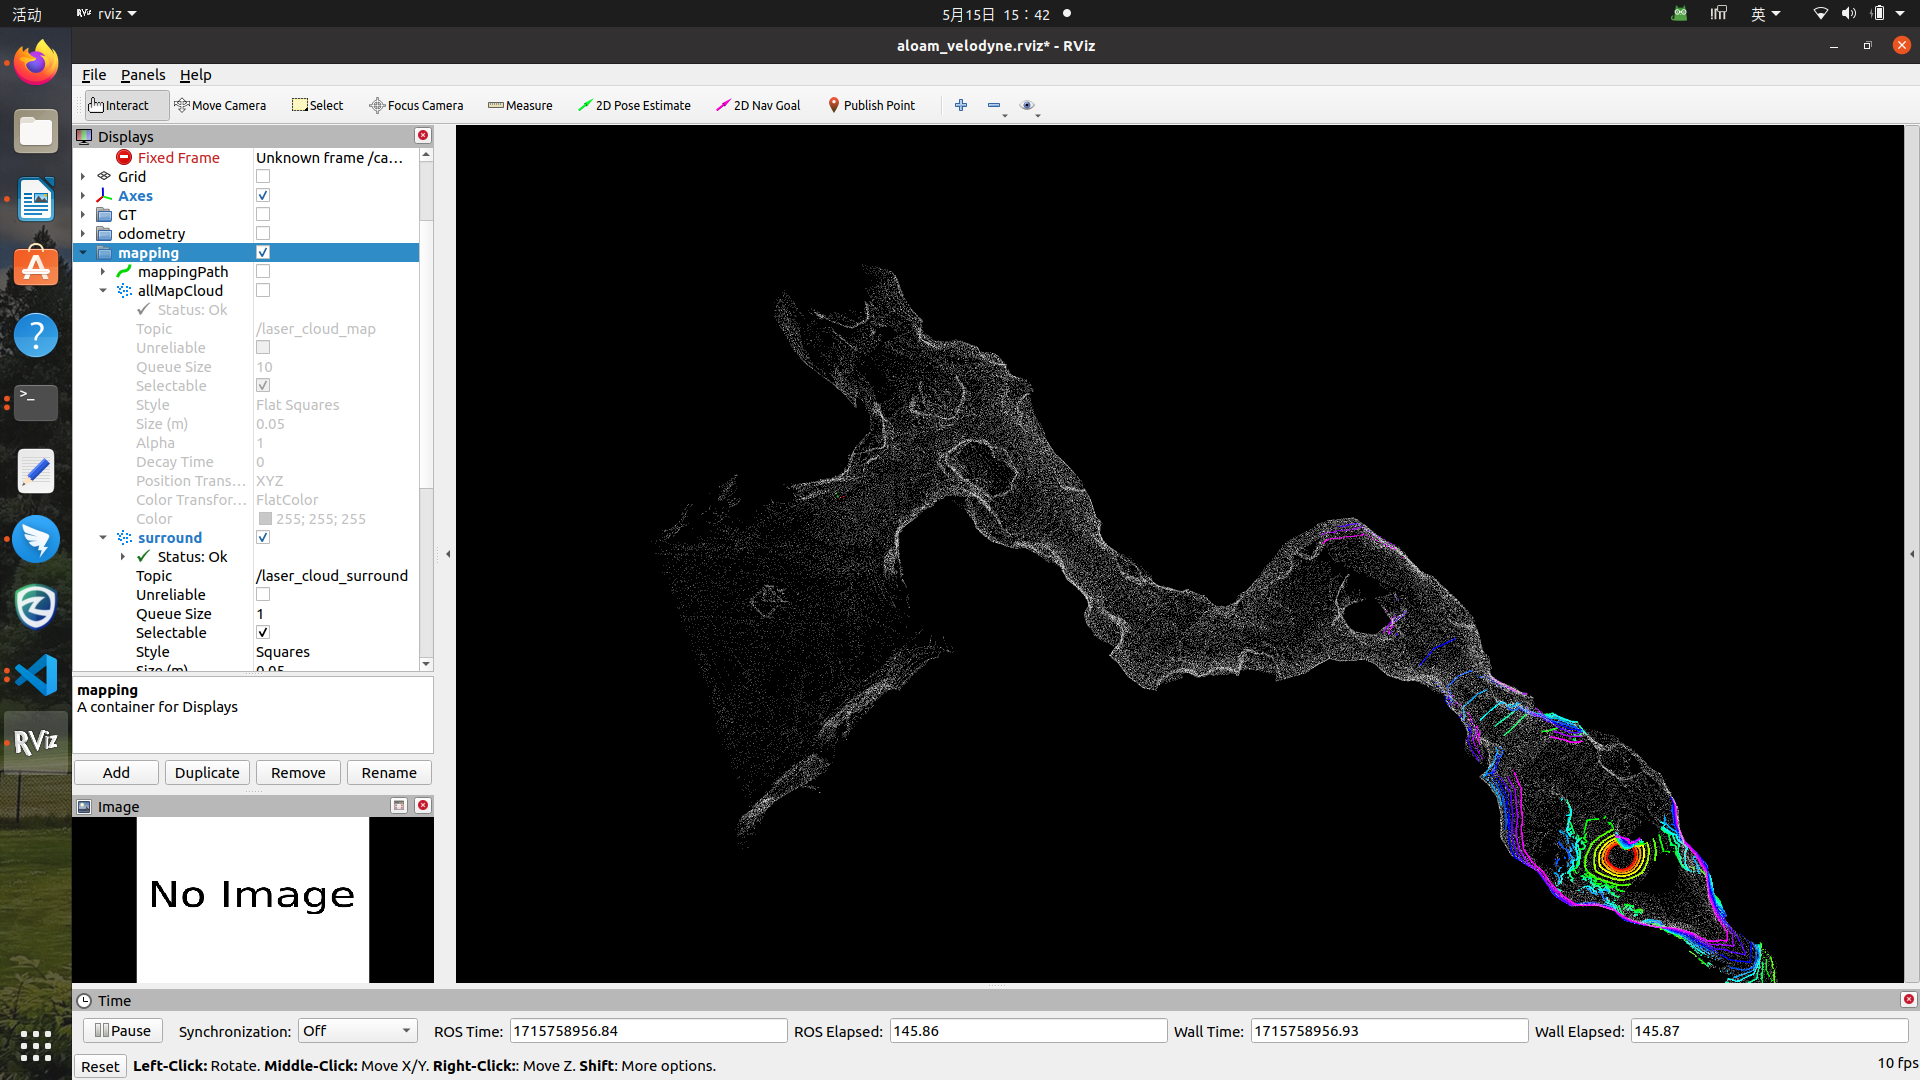Click the Duplicate button

pos(207,773)
